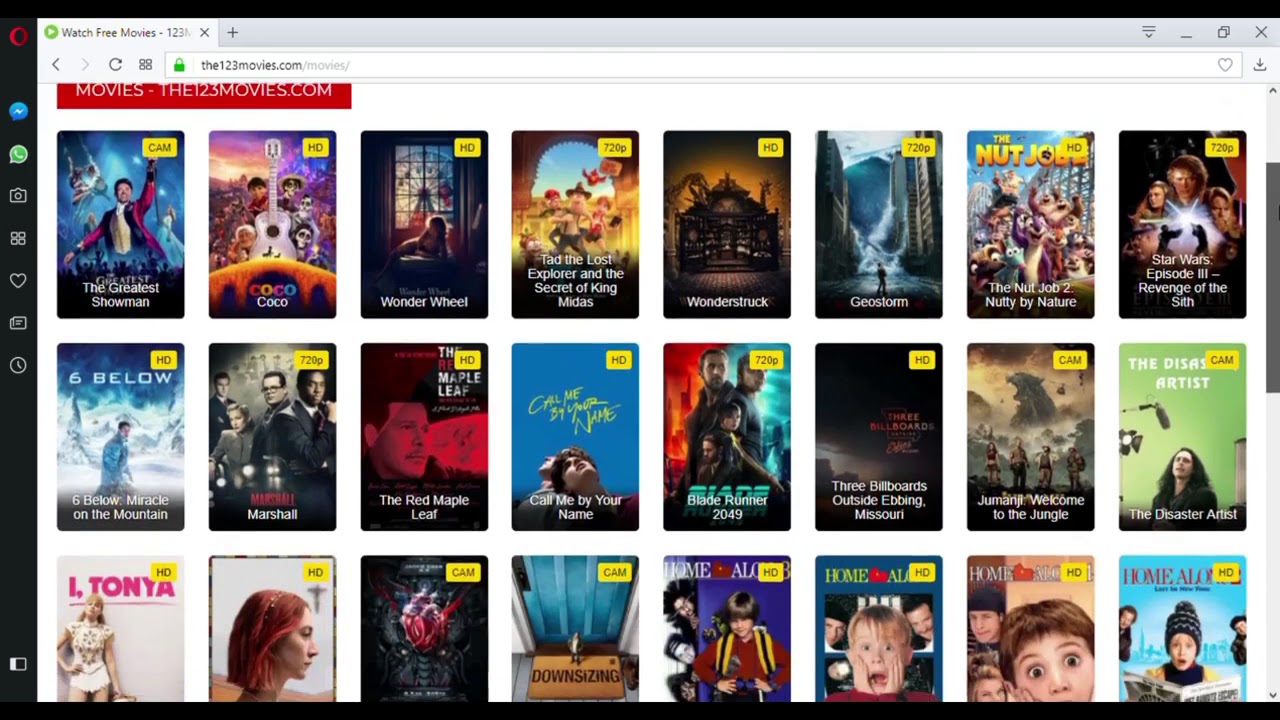Screen dimensions: 1280x720
Task: Click the Wonderstruck title text
Action: (x=727, y=302)
